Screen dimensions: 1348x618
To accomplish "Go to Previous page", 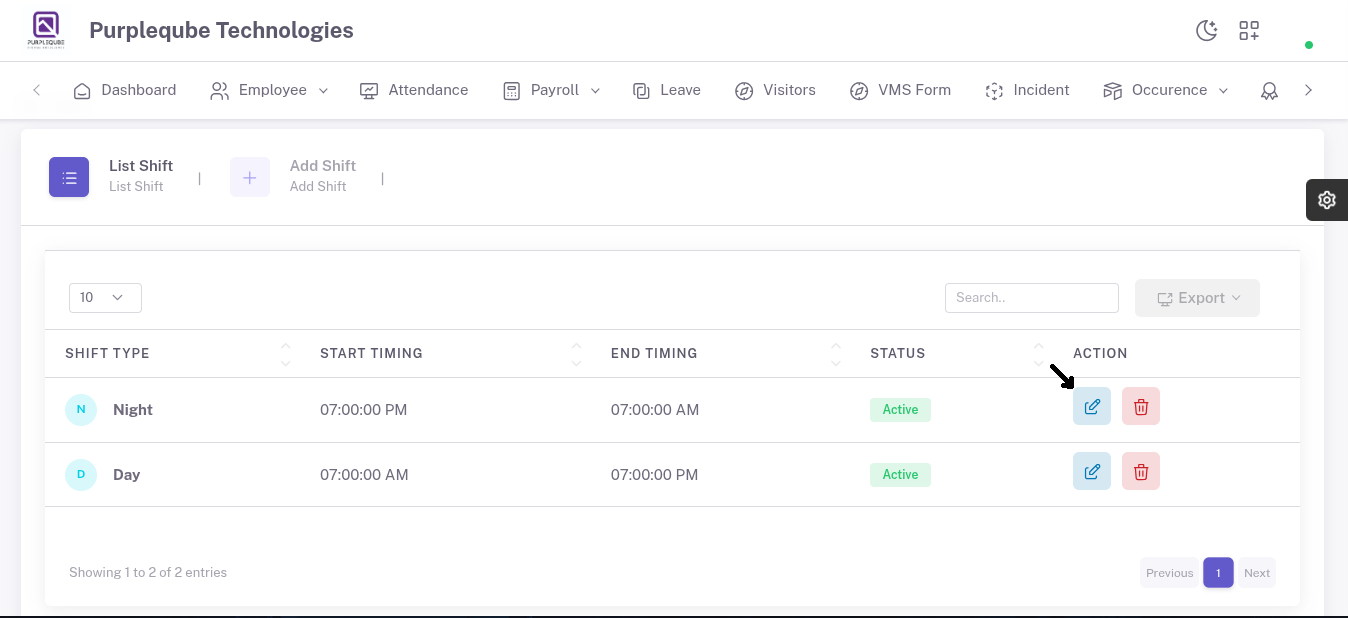I will pos(1169,573).
